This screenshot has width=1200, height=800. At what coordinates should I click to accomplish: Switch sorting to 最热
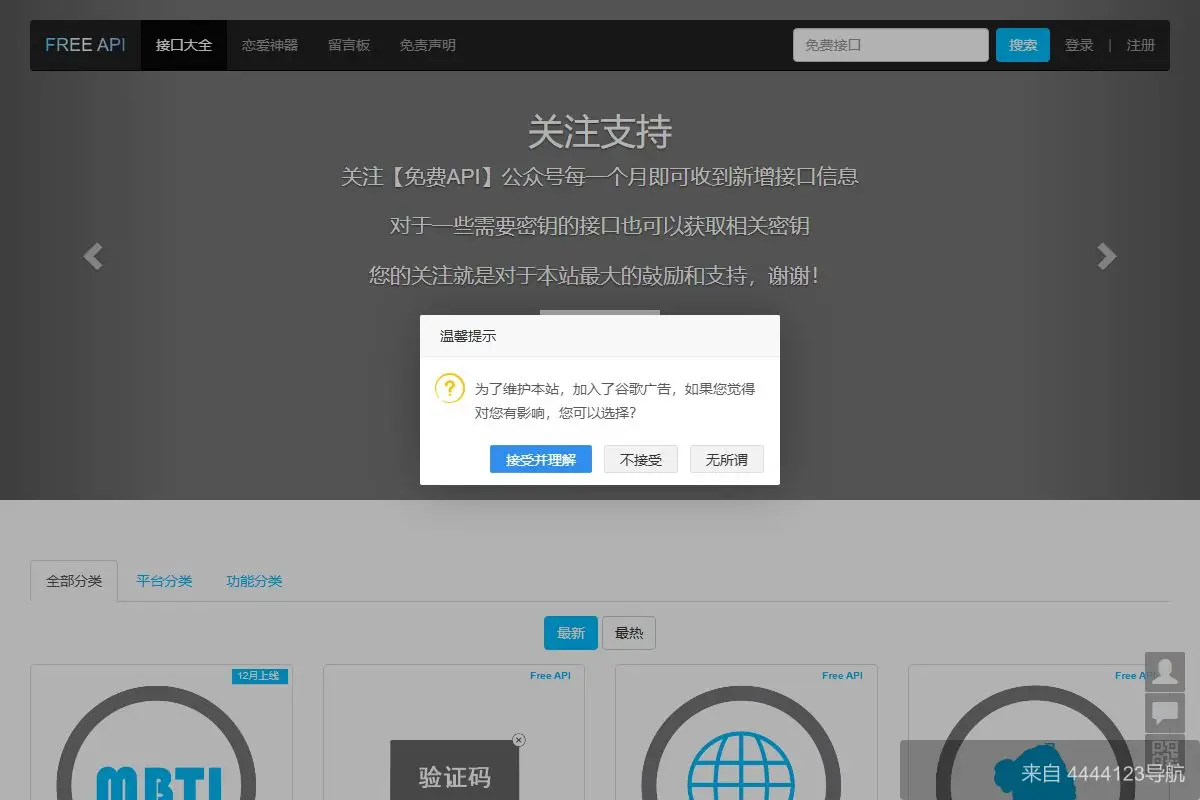(x=629, y=633)
